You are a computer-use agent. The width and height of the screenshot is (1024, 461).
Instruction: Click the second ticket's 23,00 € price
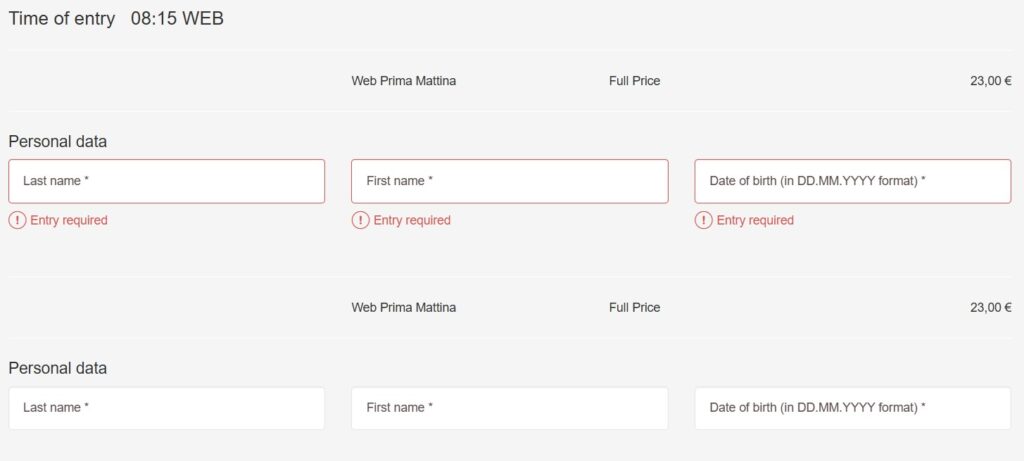coord(991,308)
